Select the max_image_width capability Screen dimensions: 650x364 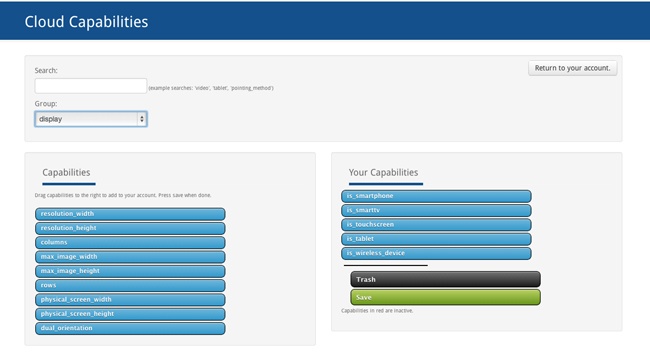coord(130,257)
